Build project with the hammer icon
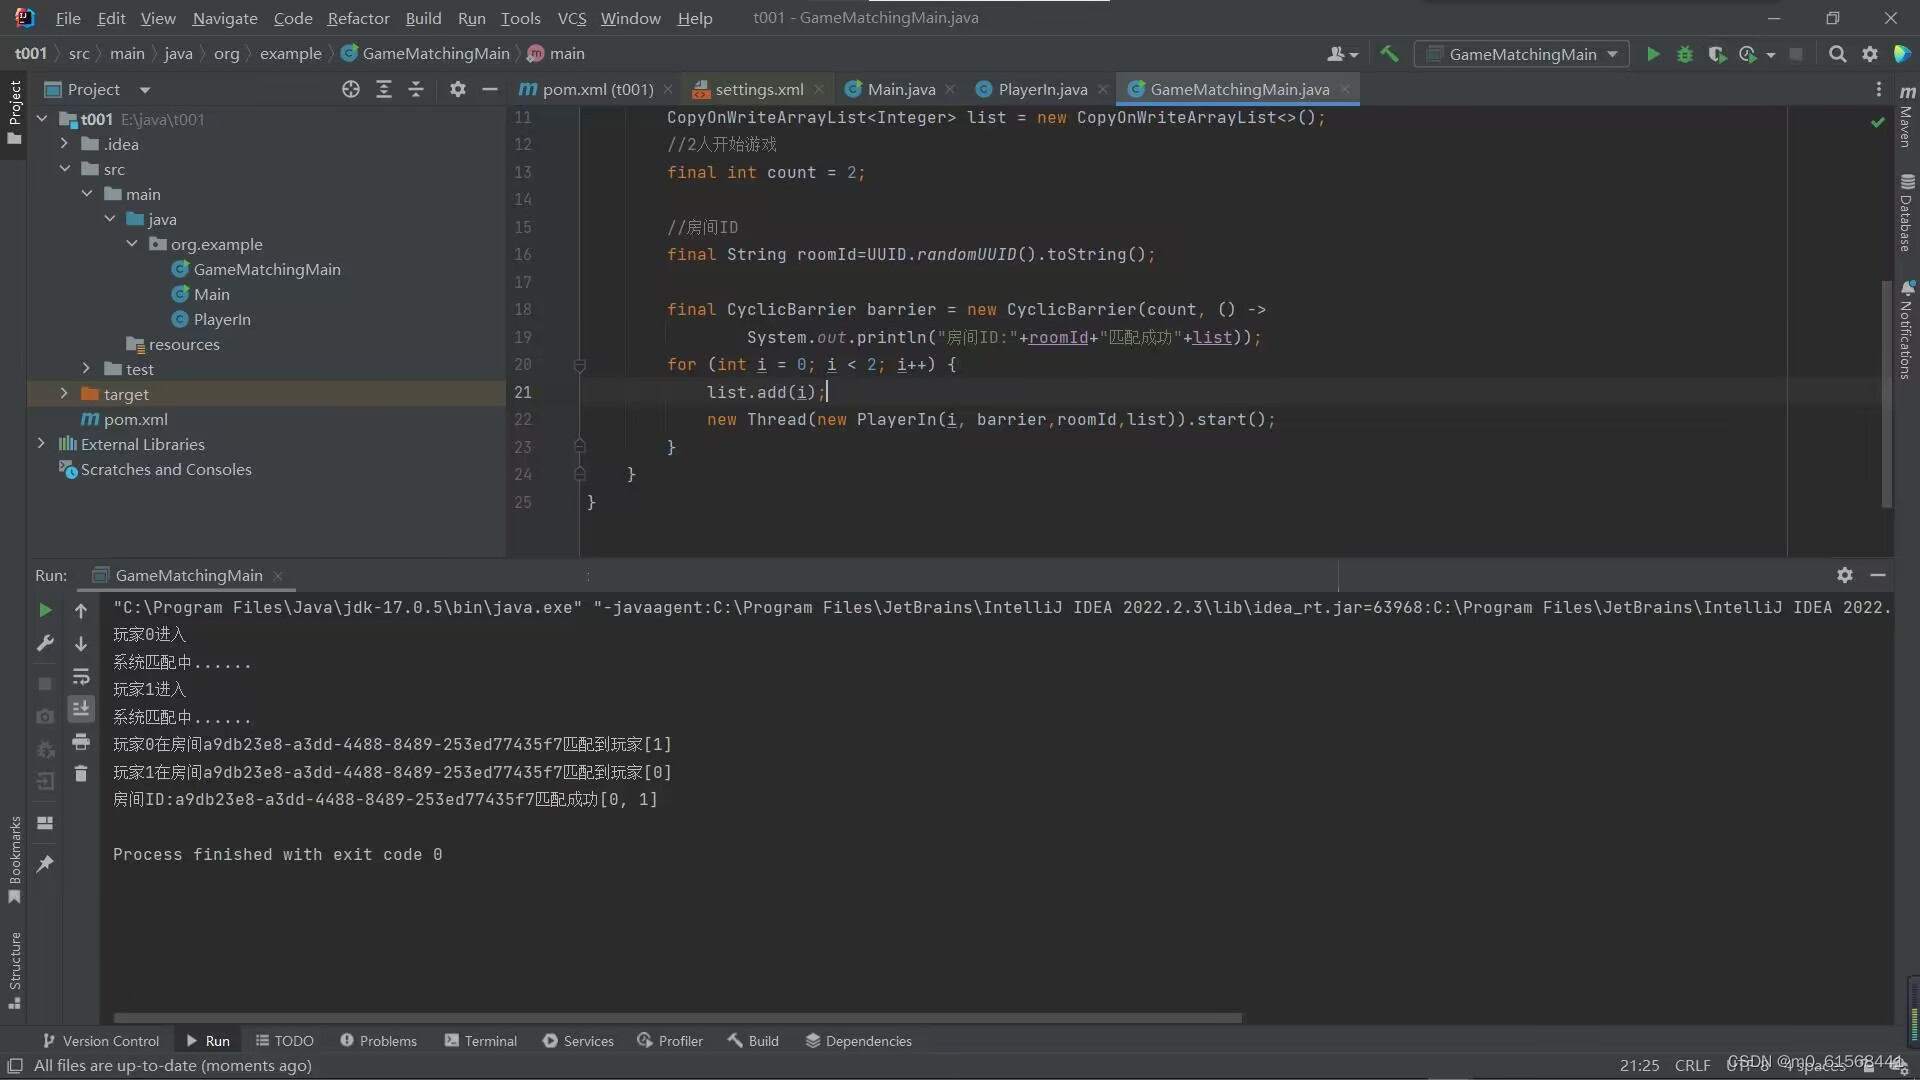Image resolution: width=1920 pixels, height=1080 pixels. pos(1389,54)
